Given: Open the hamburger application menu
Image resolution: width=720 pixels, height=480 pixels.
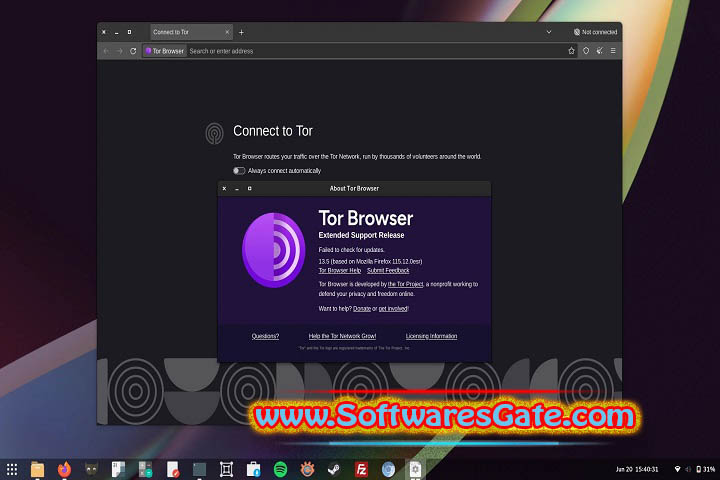Looking at the screenshot, I should [613, 51].
